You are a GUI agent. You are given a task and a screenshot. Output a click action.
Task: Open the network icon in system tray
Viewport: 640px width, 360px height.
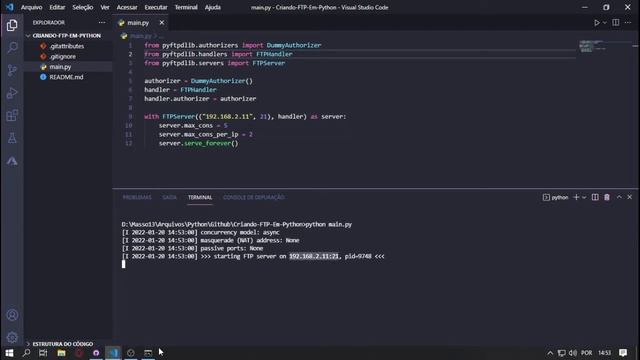[562, 353]
